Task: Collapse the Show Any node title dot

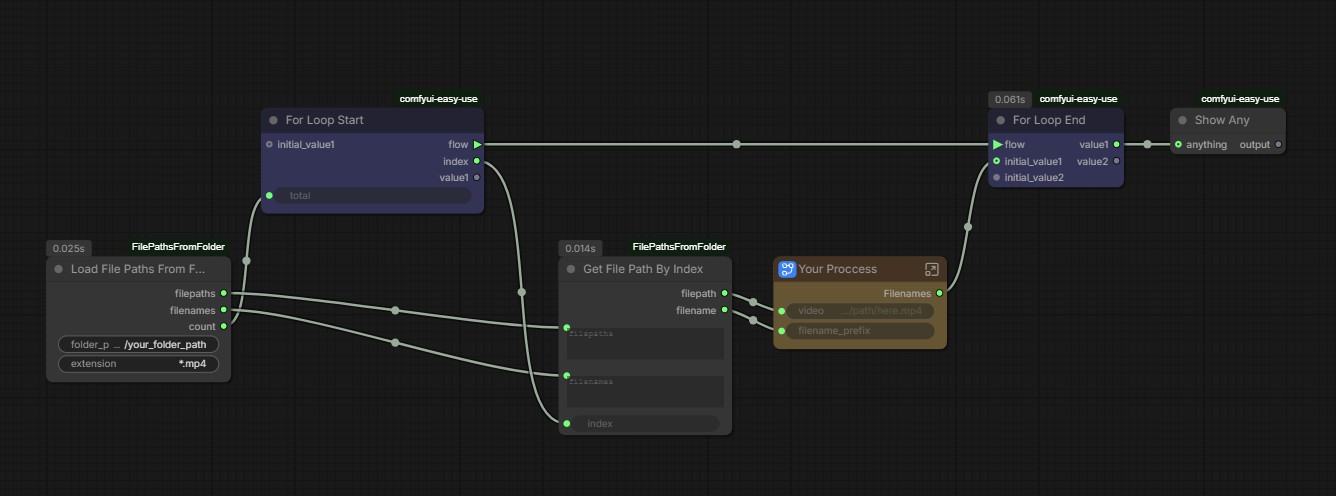Action: 1182,120
